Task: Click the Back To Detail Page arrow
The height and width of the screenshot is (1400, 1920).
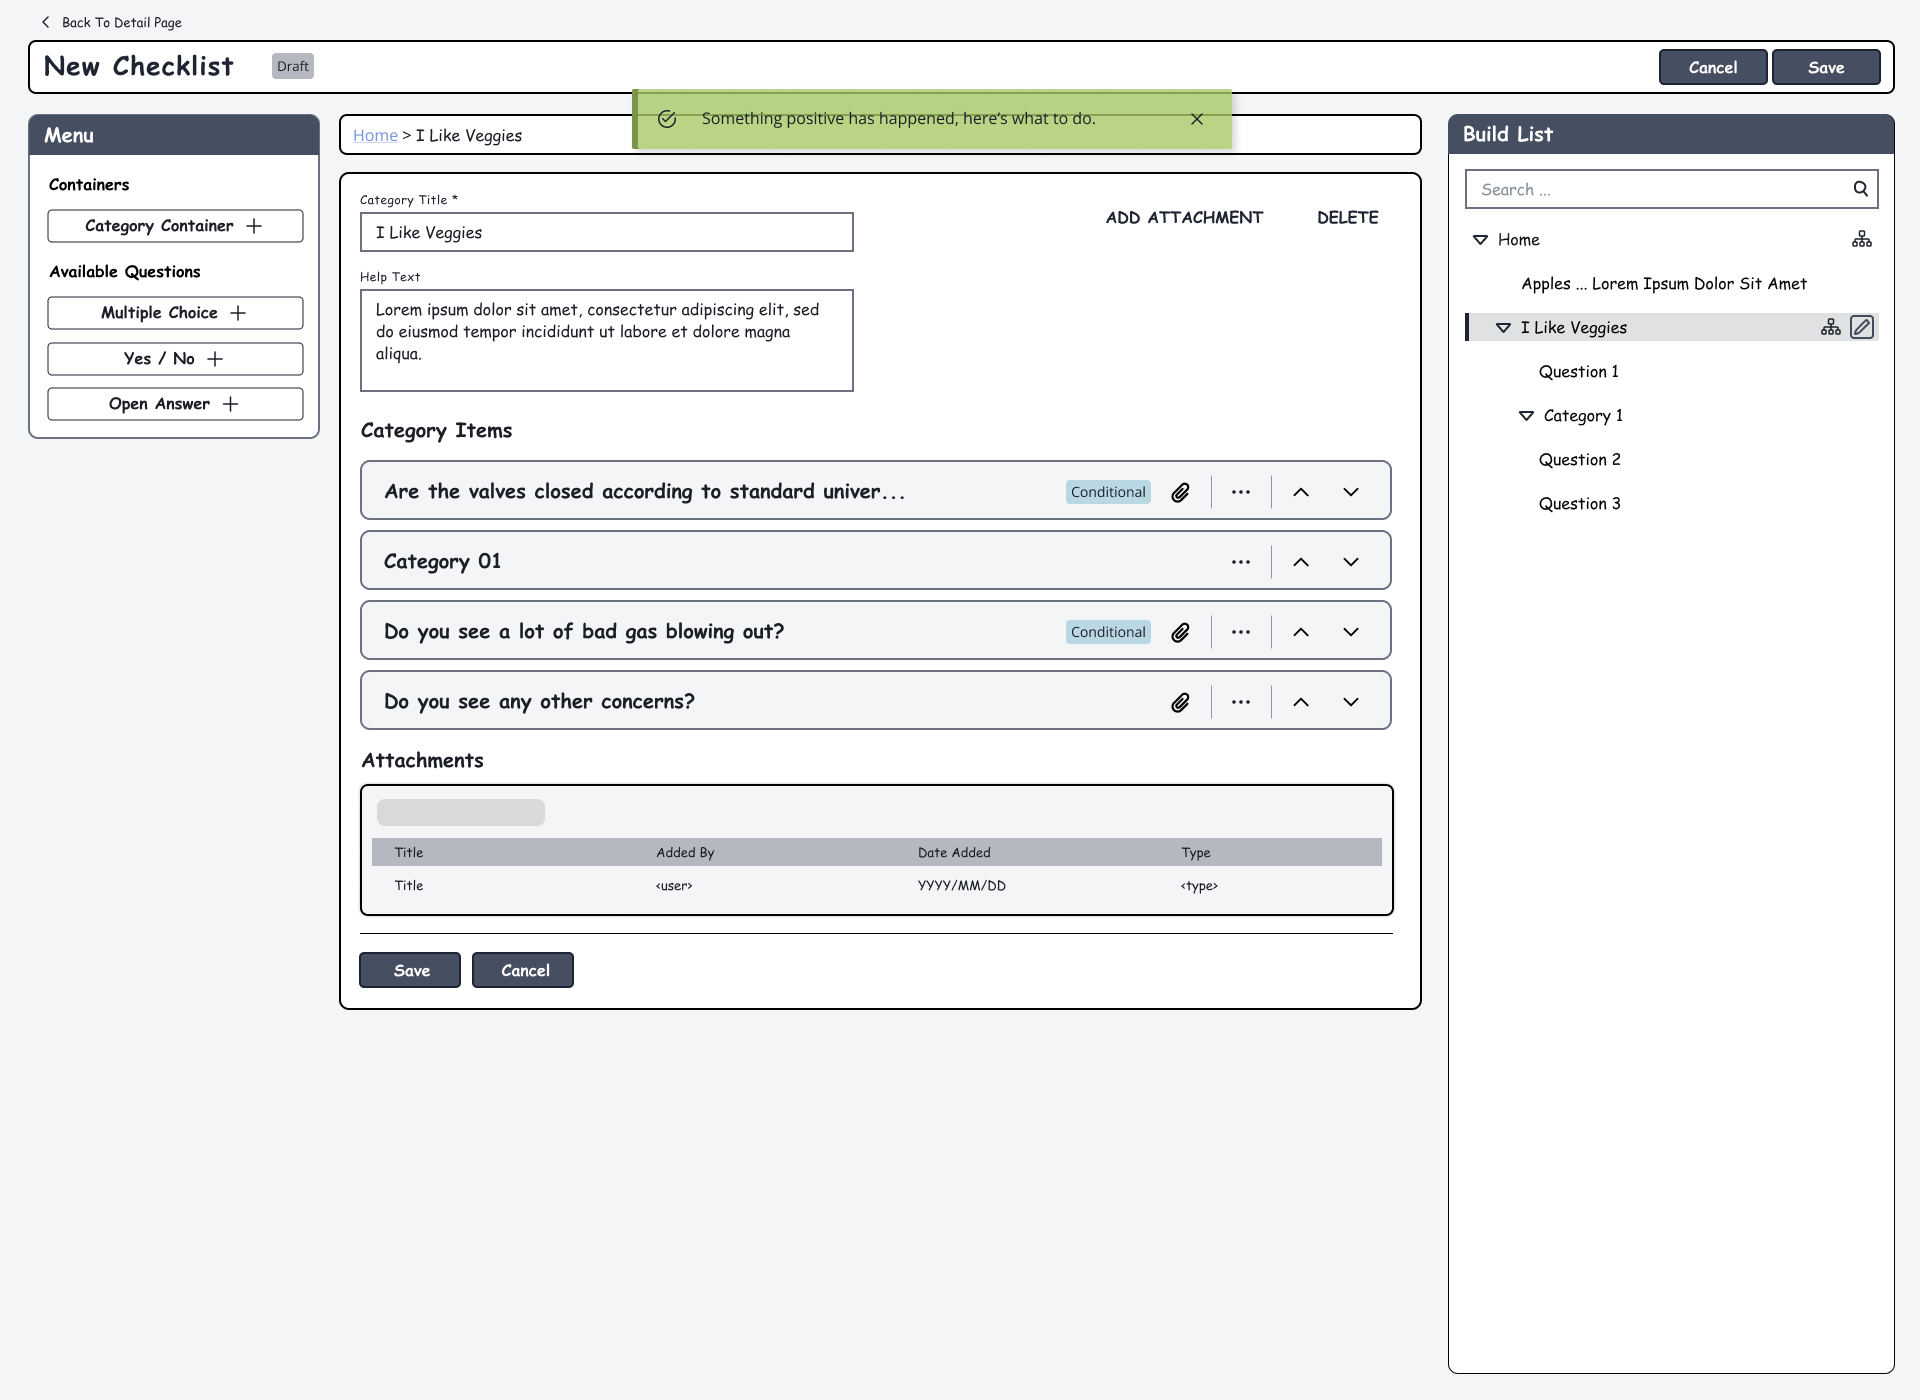Action: coord(45,22)
